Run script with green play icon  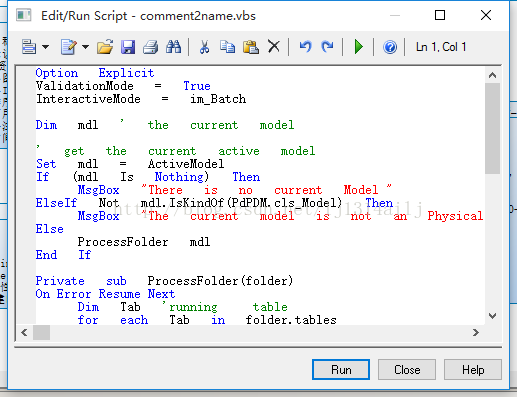359,47
